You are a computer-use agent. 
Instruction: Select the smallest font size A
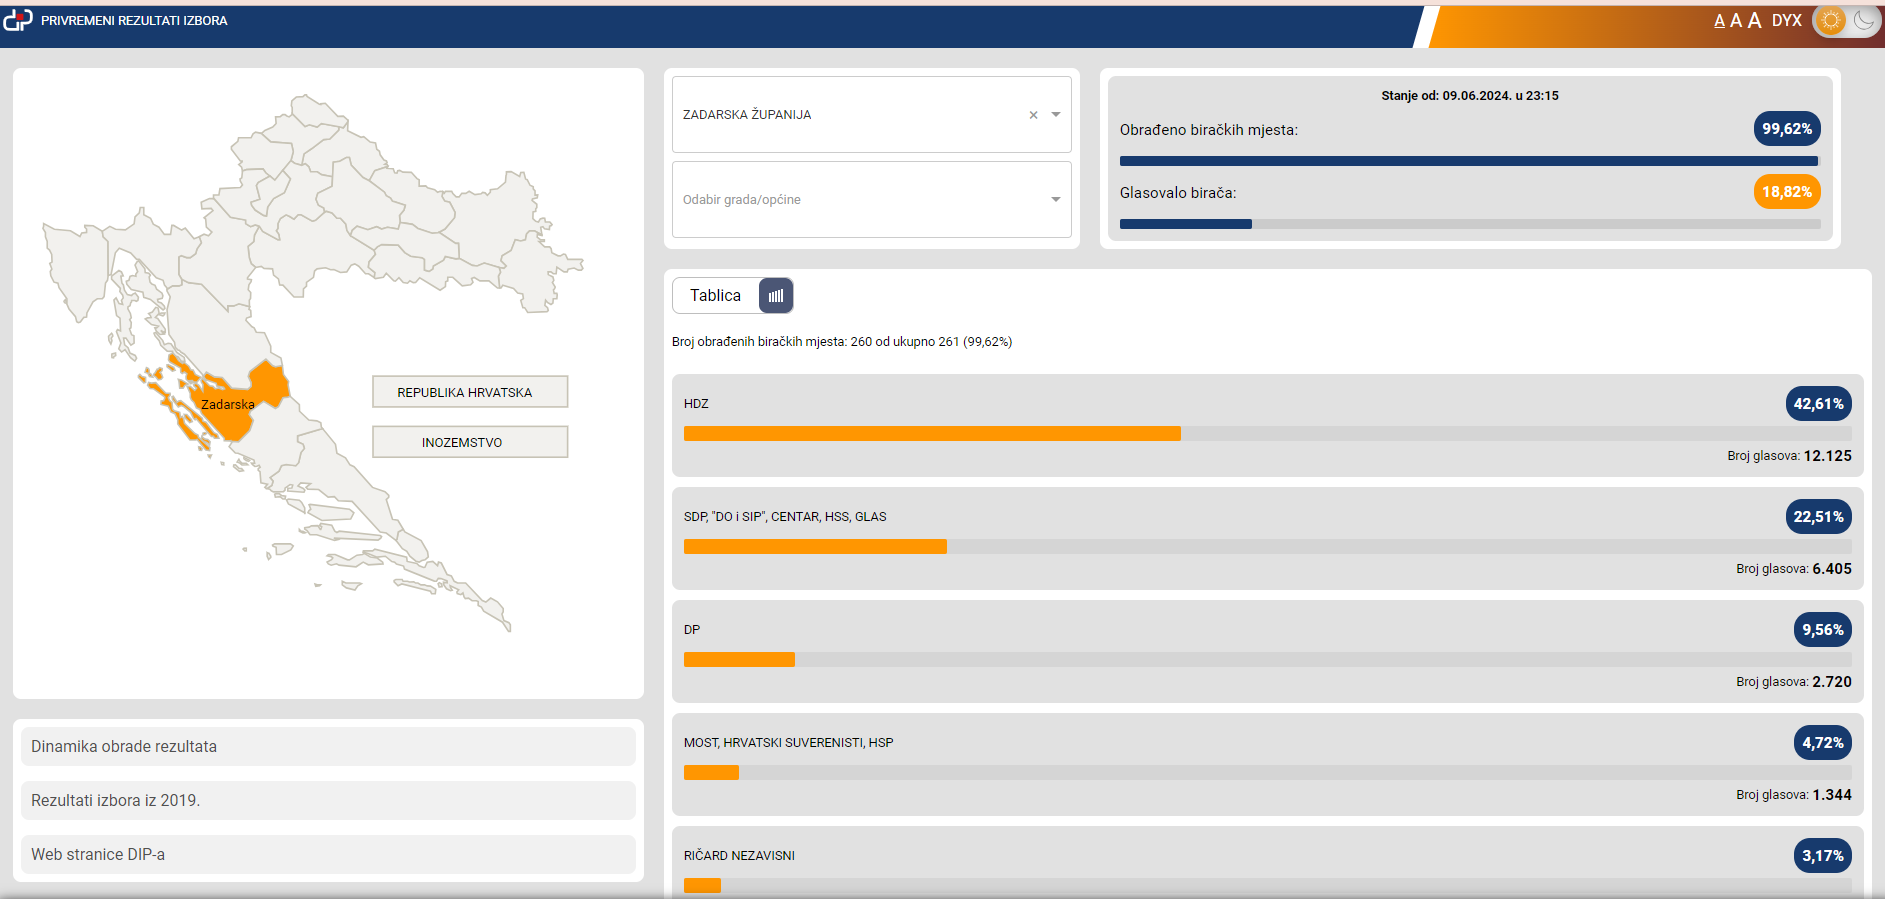click(x=1719, y=21)
